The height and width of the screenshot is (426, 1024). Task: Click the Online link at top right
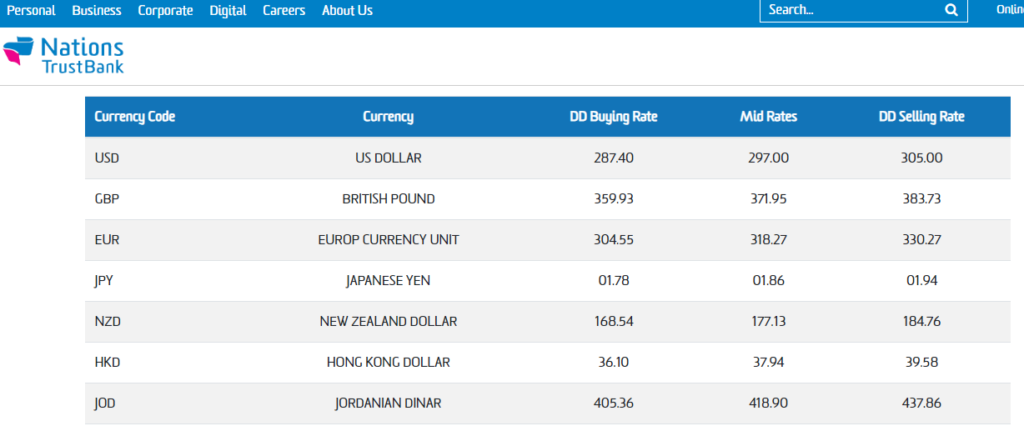[1010, 10]
